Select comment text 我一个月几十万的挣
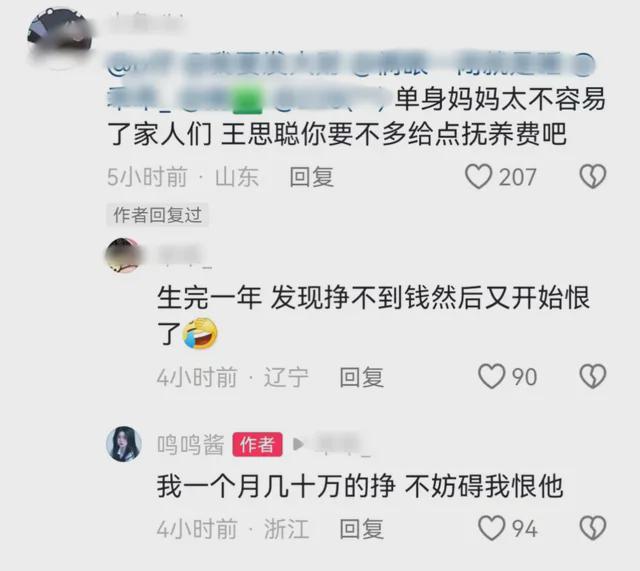 pyautogui.click(x=276, y=486)
